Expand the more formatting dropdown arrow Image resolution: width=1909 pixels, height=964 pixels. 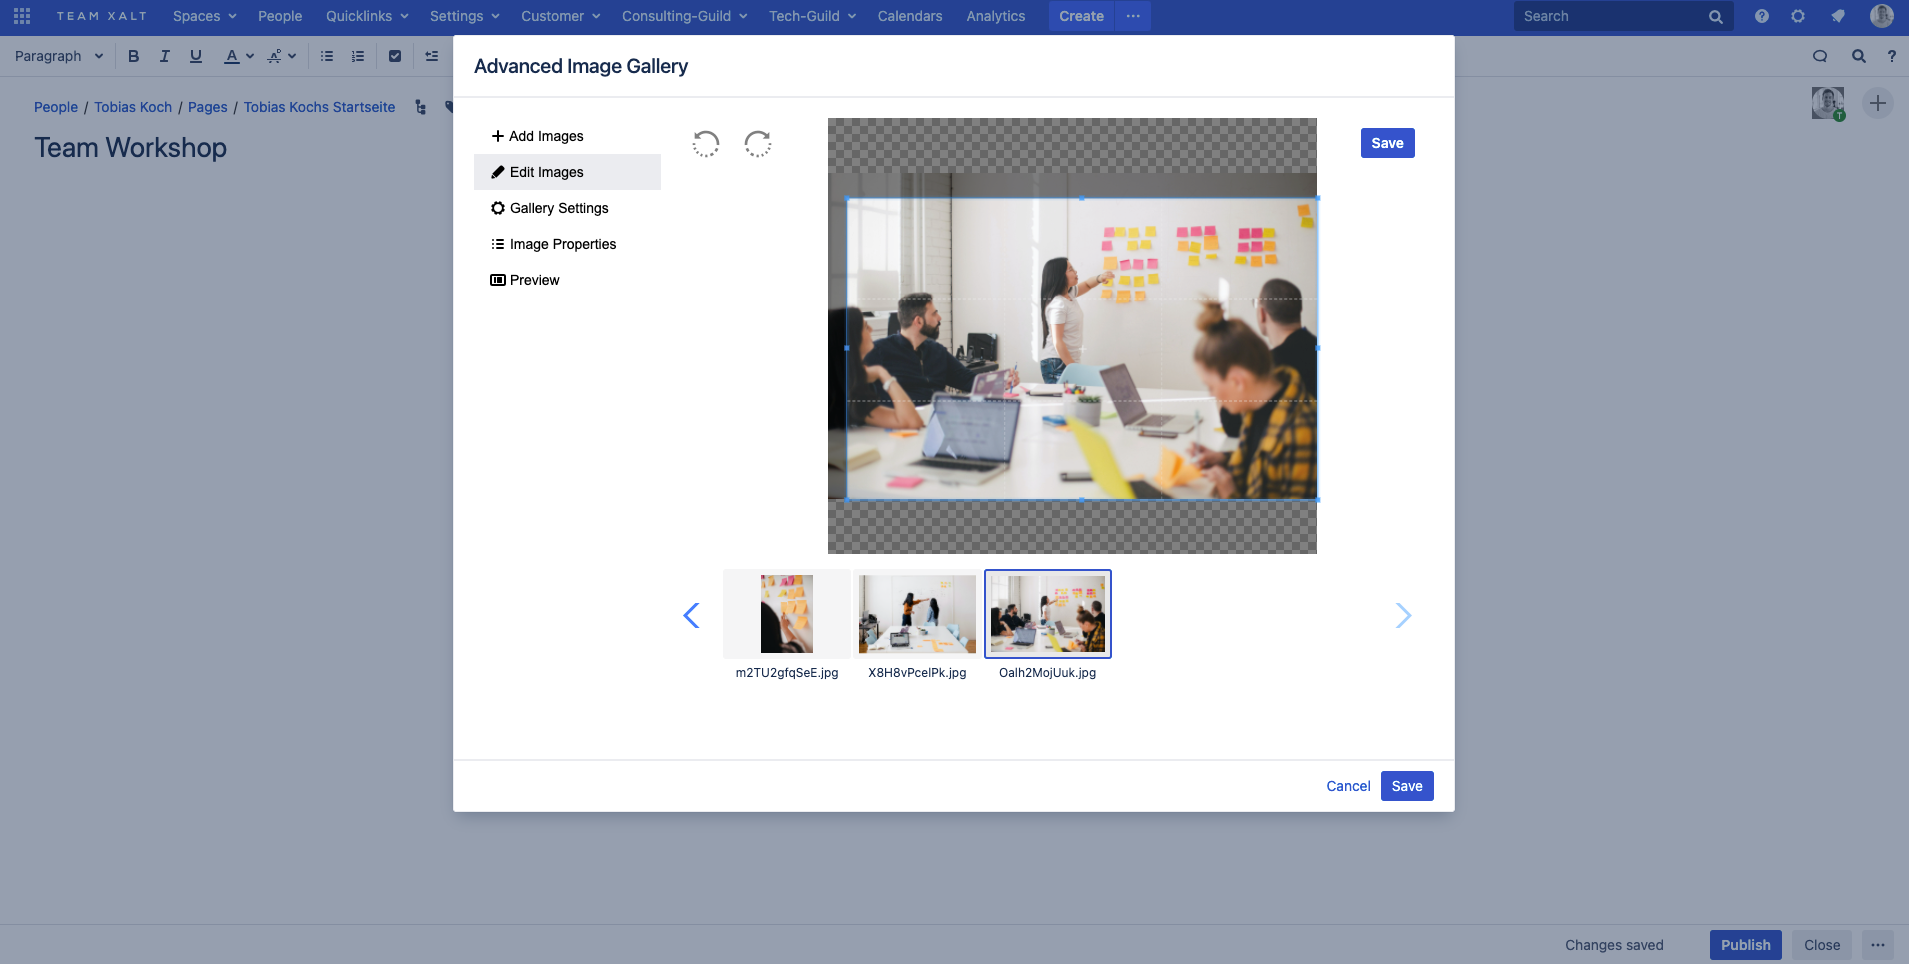click(292, 56)
